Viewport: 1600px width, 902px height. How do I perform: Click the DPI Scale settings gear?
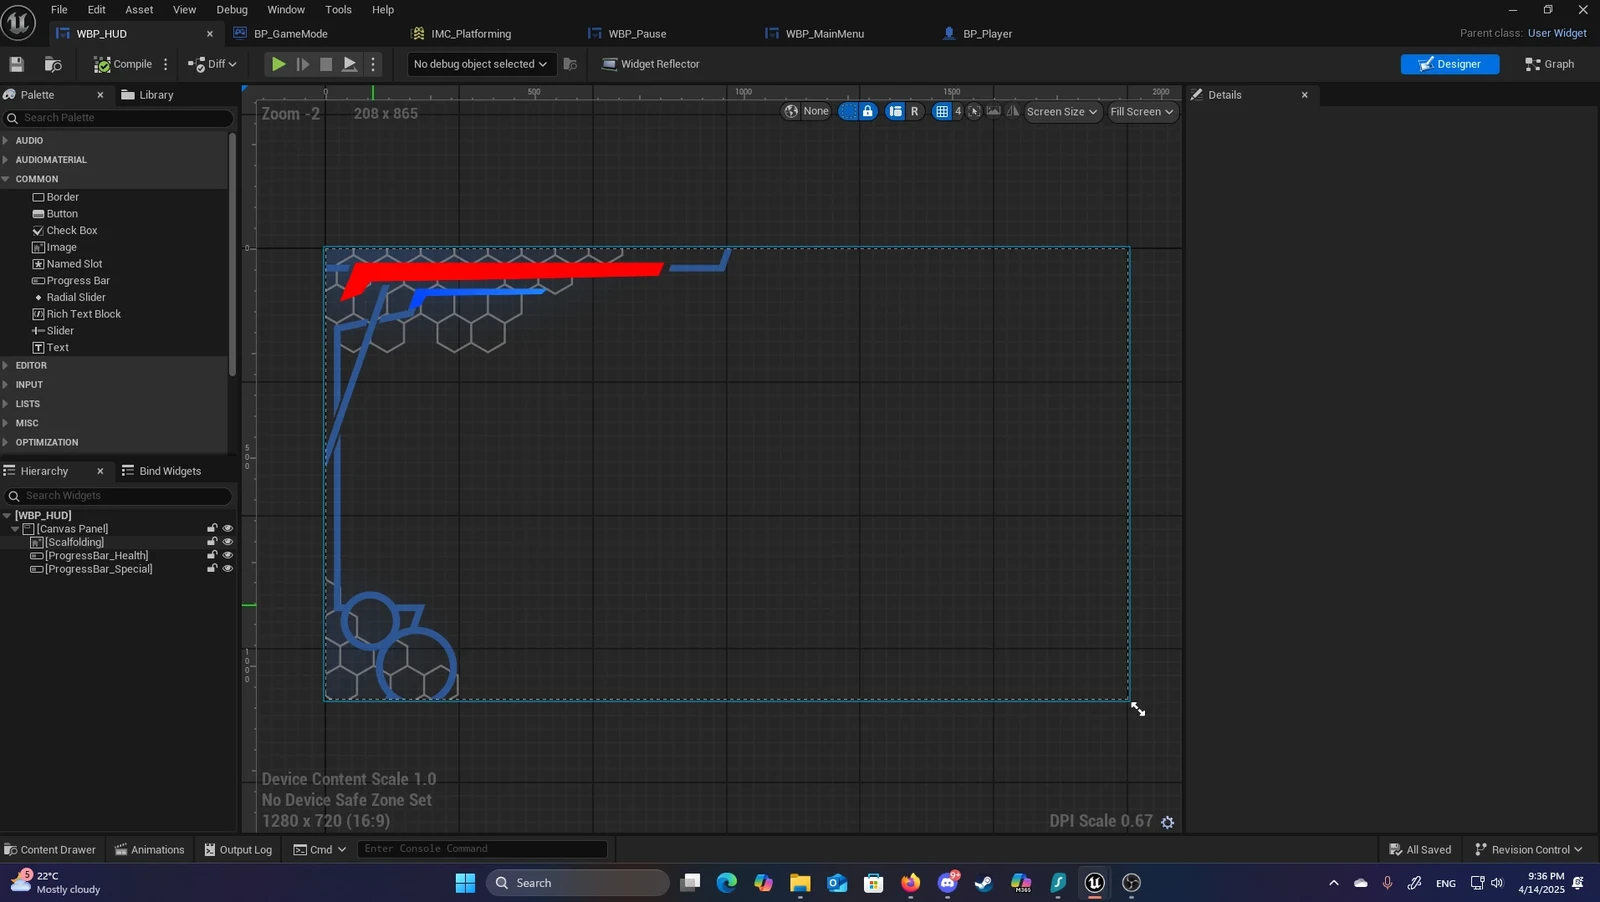1167,822
